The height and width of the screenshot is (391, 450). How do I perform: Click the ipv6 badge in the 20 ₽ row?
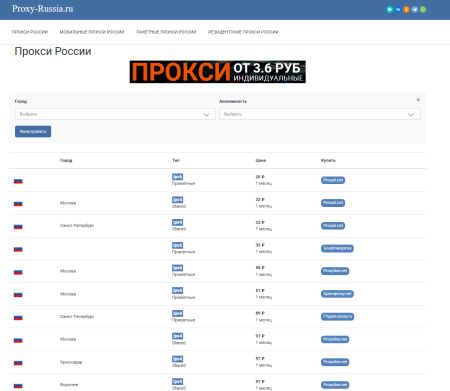point(177,177)
